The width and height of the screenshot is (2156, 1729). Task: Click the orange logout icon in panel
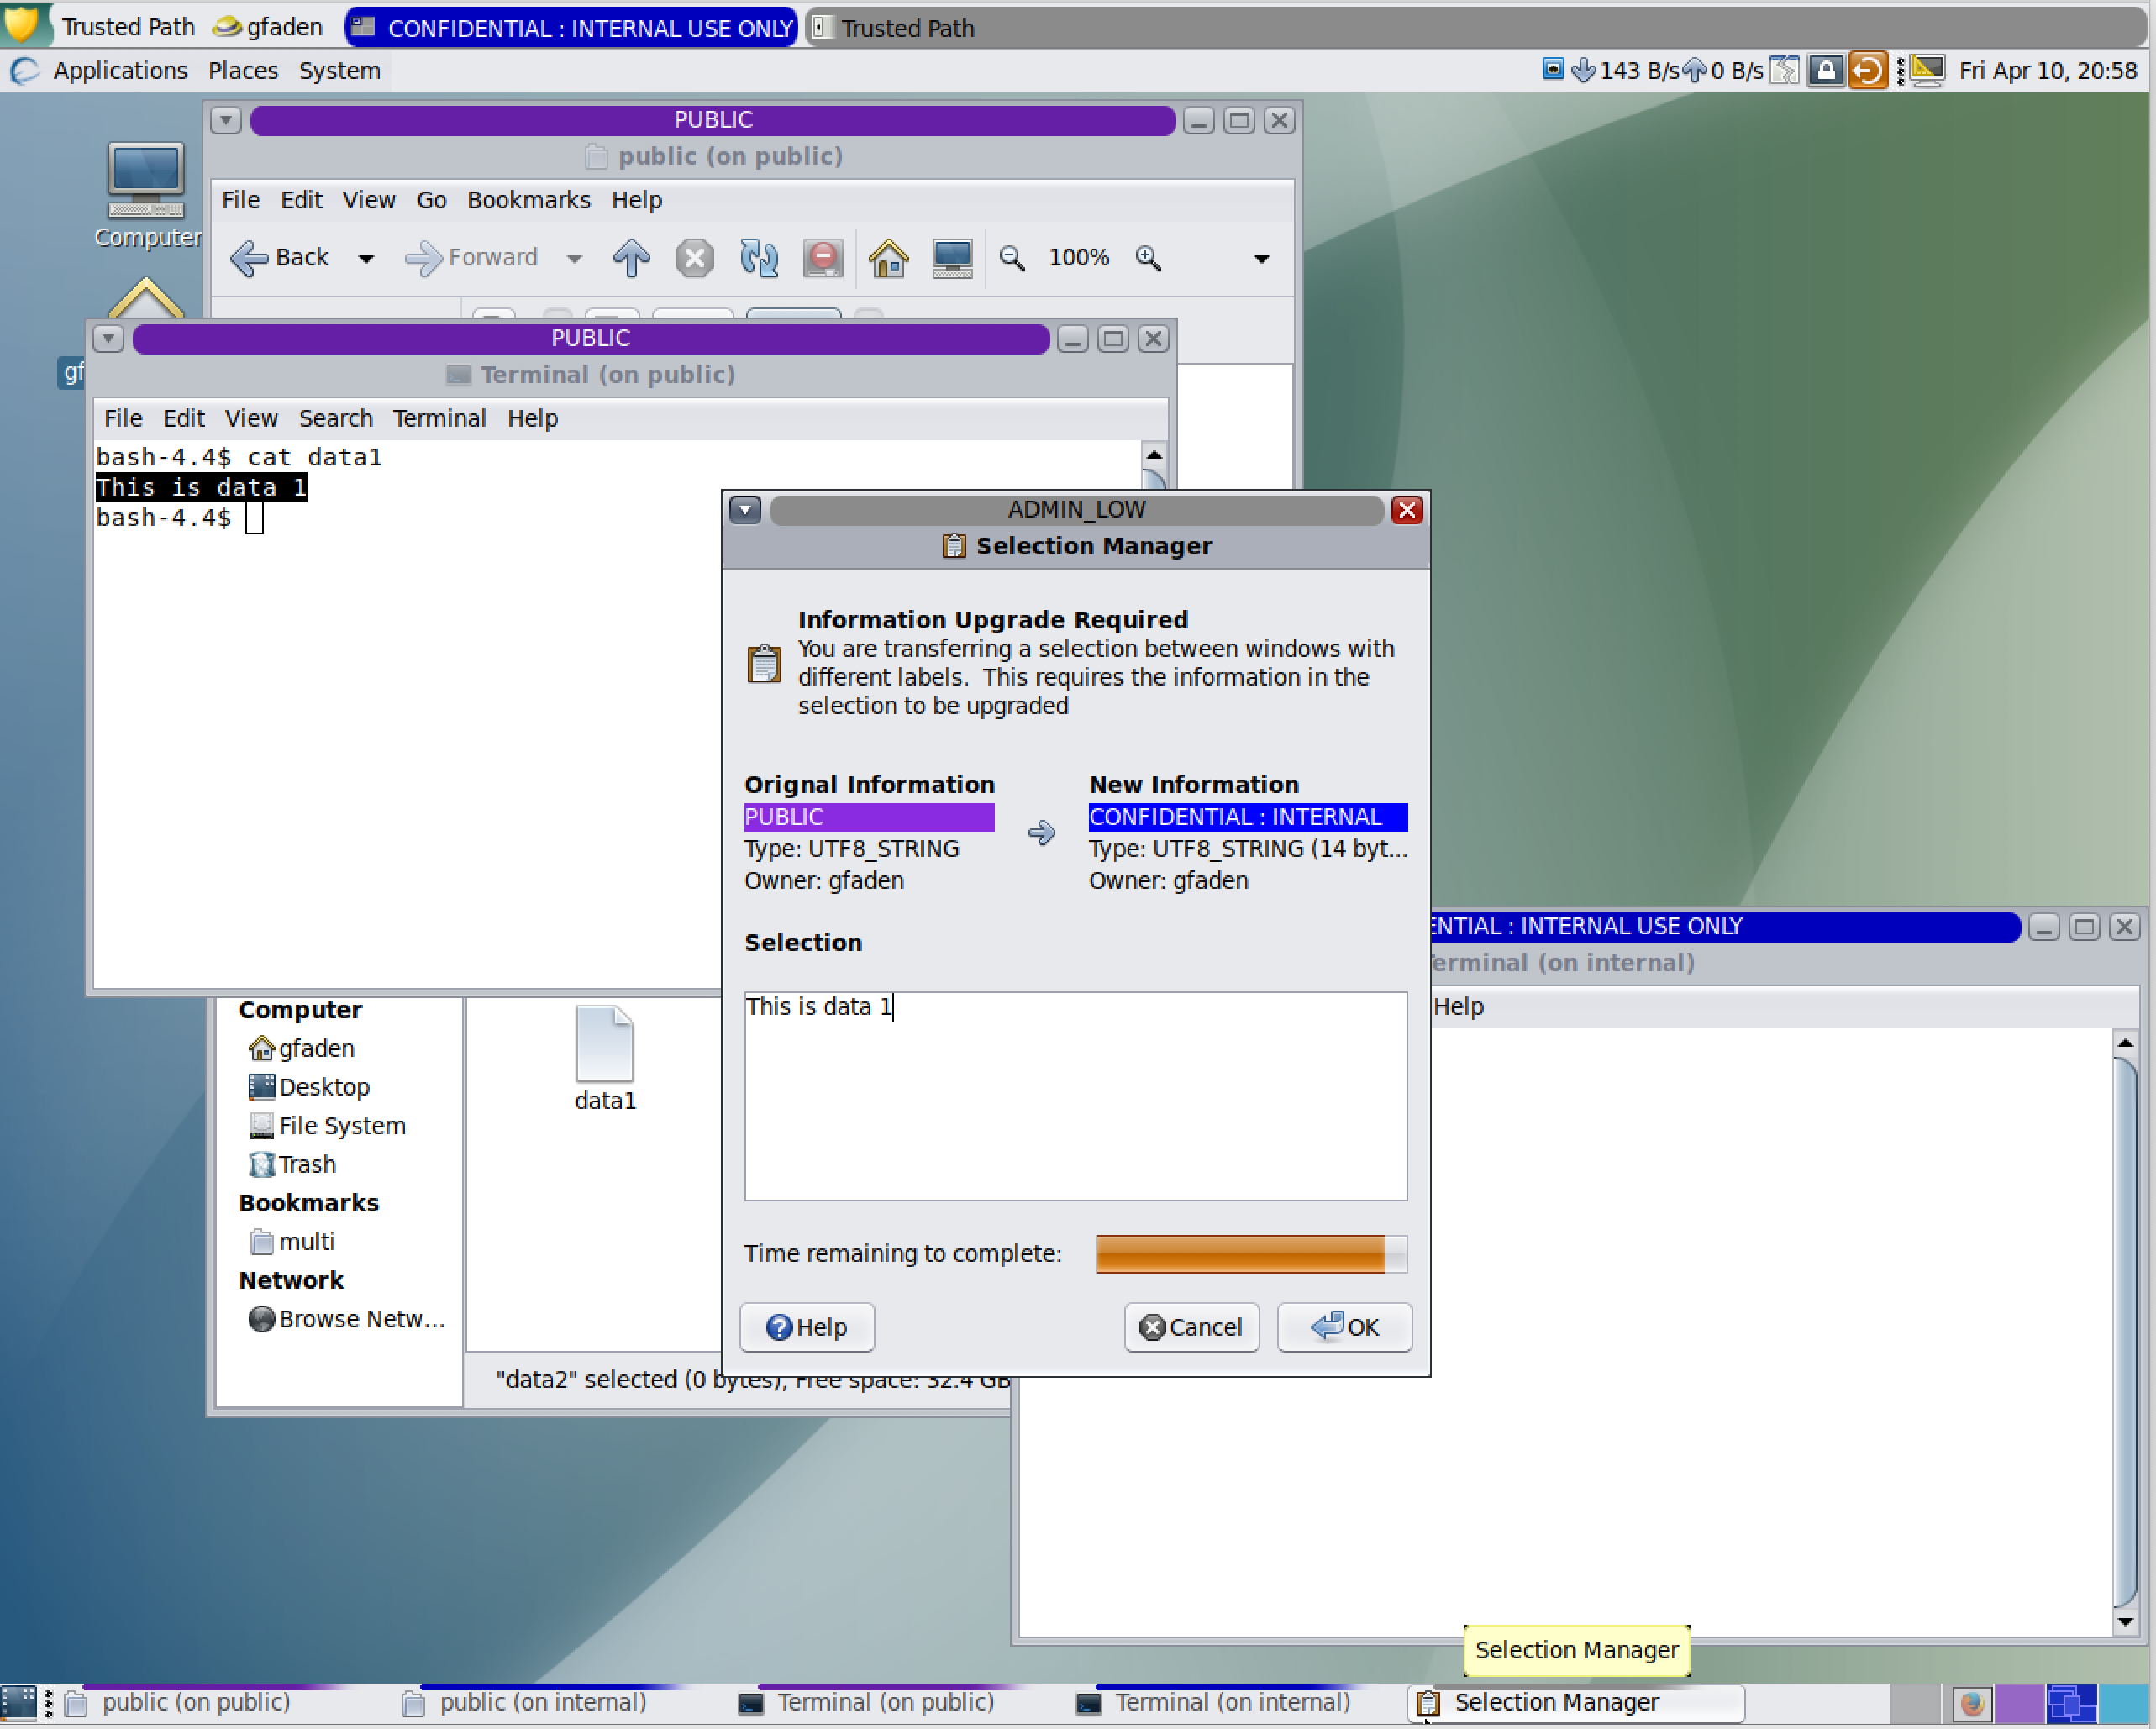[x=1866, y=71]
